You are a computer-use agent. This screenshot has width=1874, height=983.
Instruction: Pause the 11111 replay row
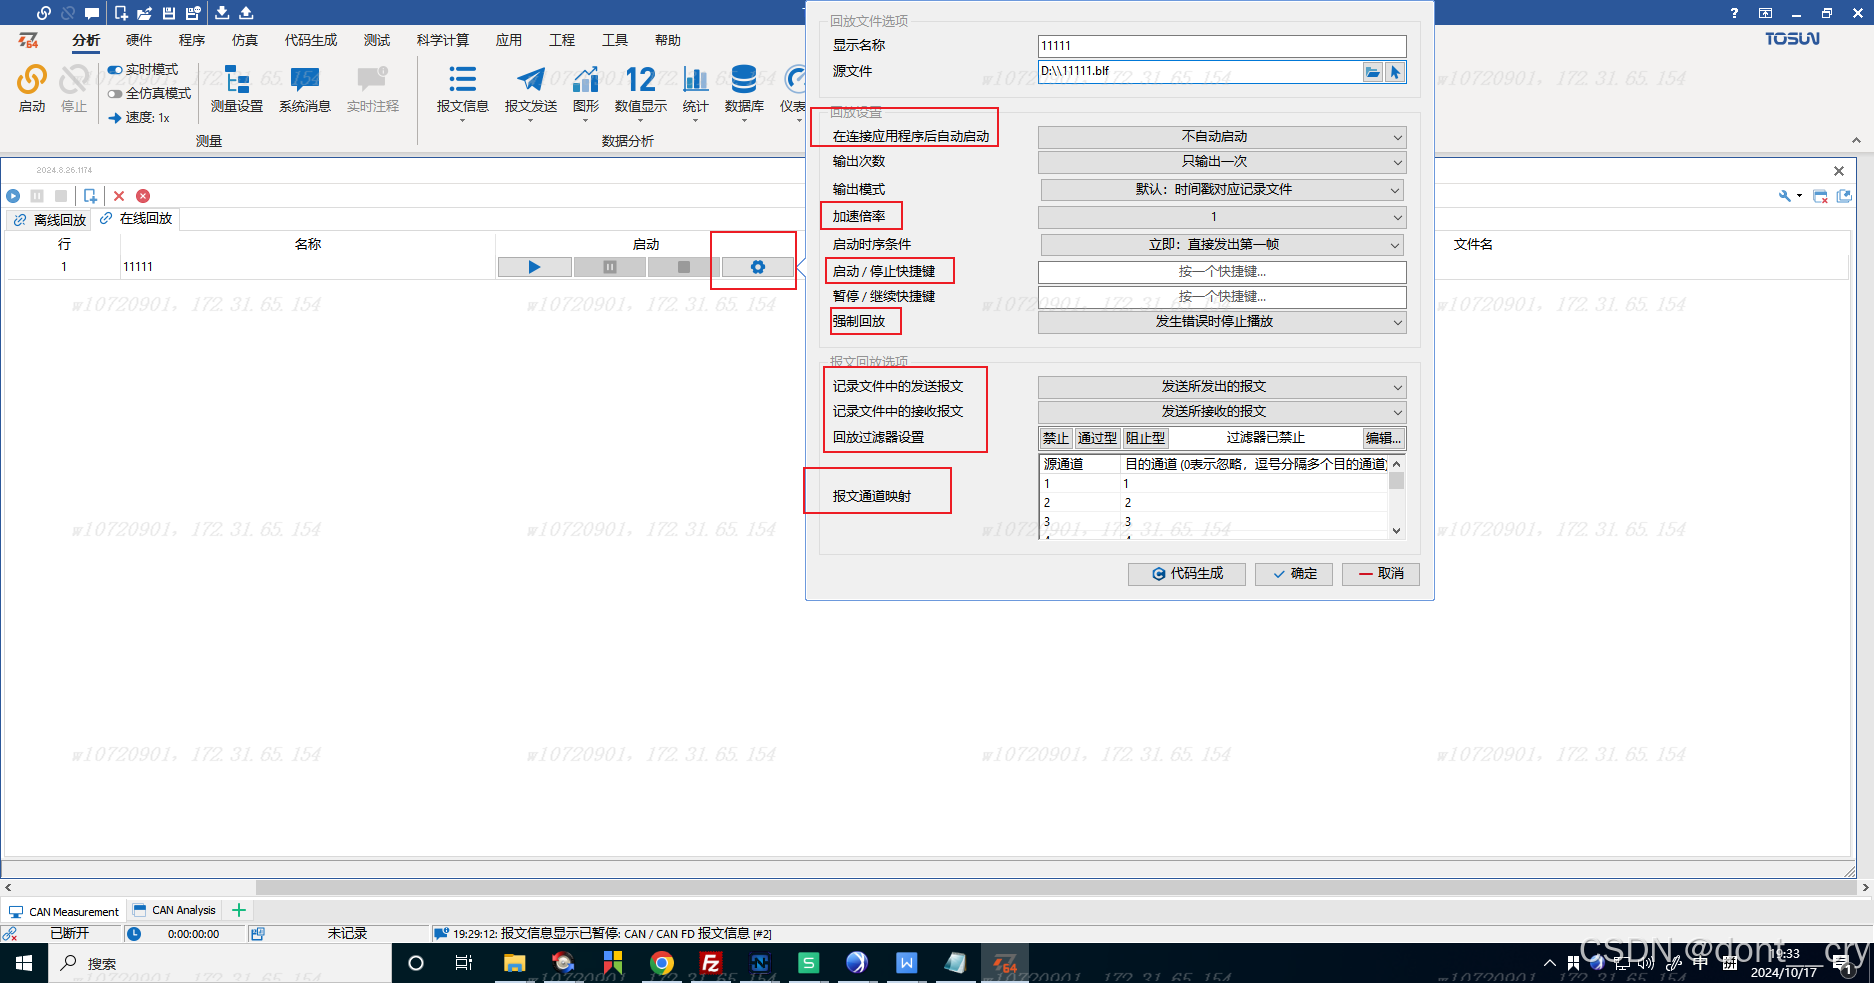click(609, 267)
